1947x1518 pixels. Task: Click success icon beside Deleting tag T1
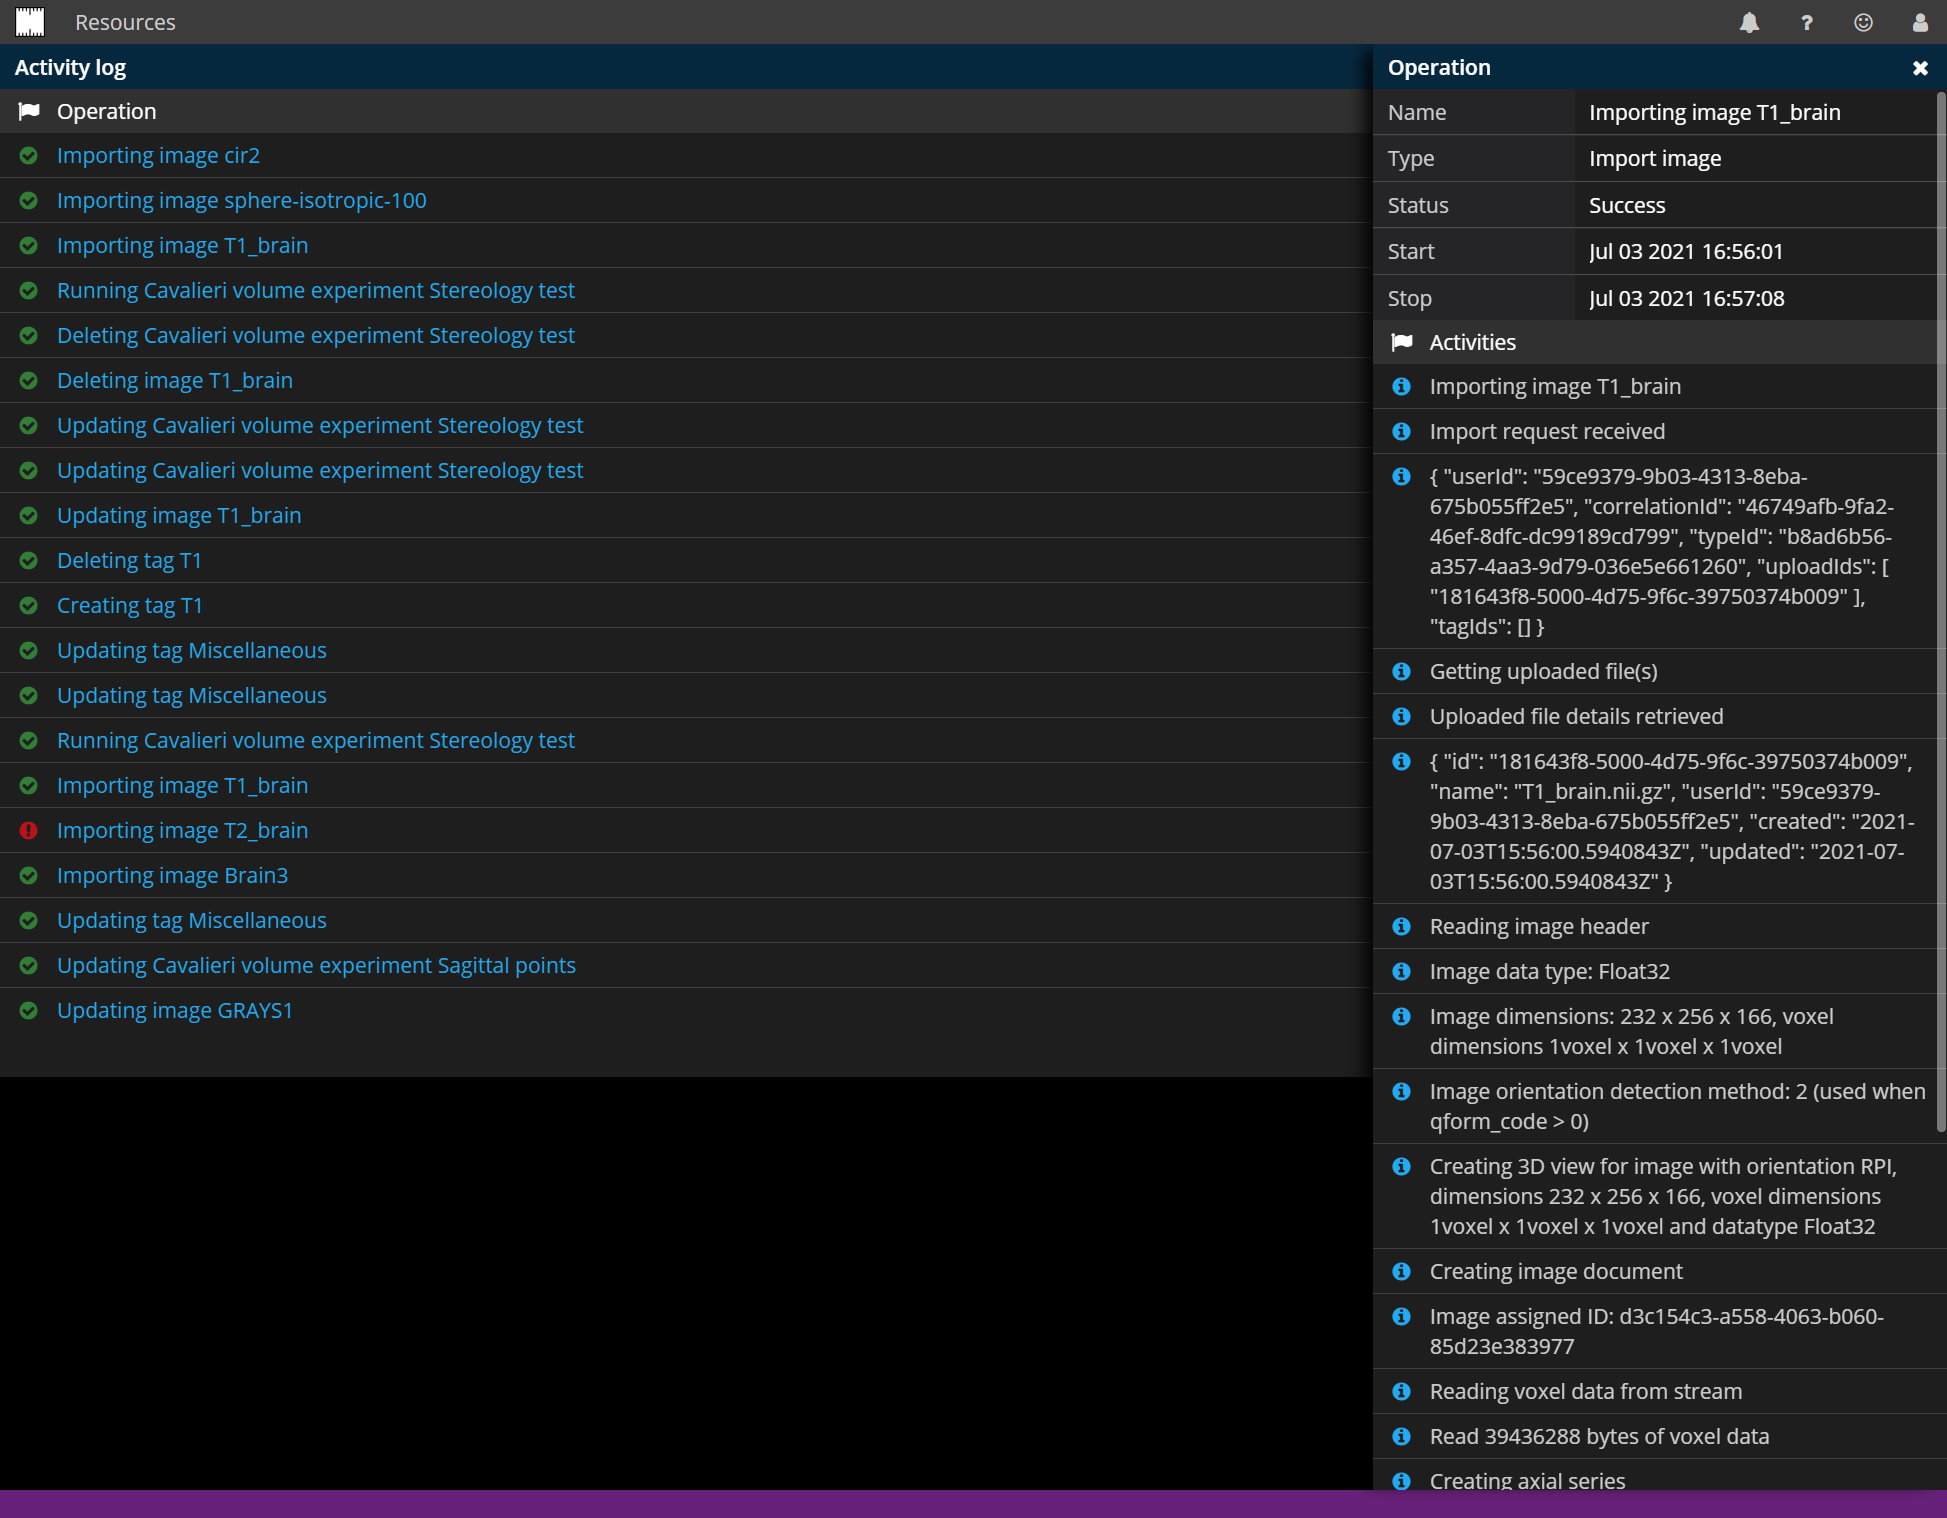click(29, 560)
